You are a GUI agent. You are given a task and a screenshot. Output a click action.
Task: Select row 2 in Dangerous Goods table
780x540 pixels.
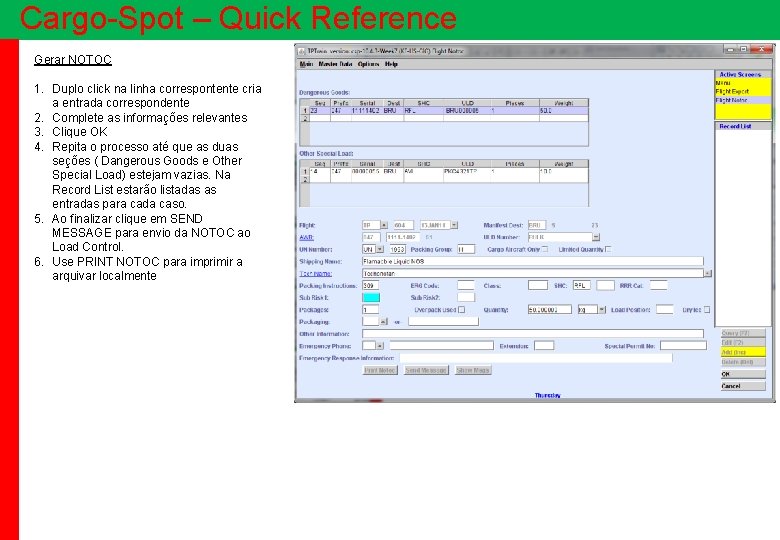(444, 118)
